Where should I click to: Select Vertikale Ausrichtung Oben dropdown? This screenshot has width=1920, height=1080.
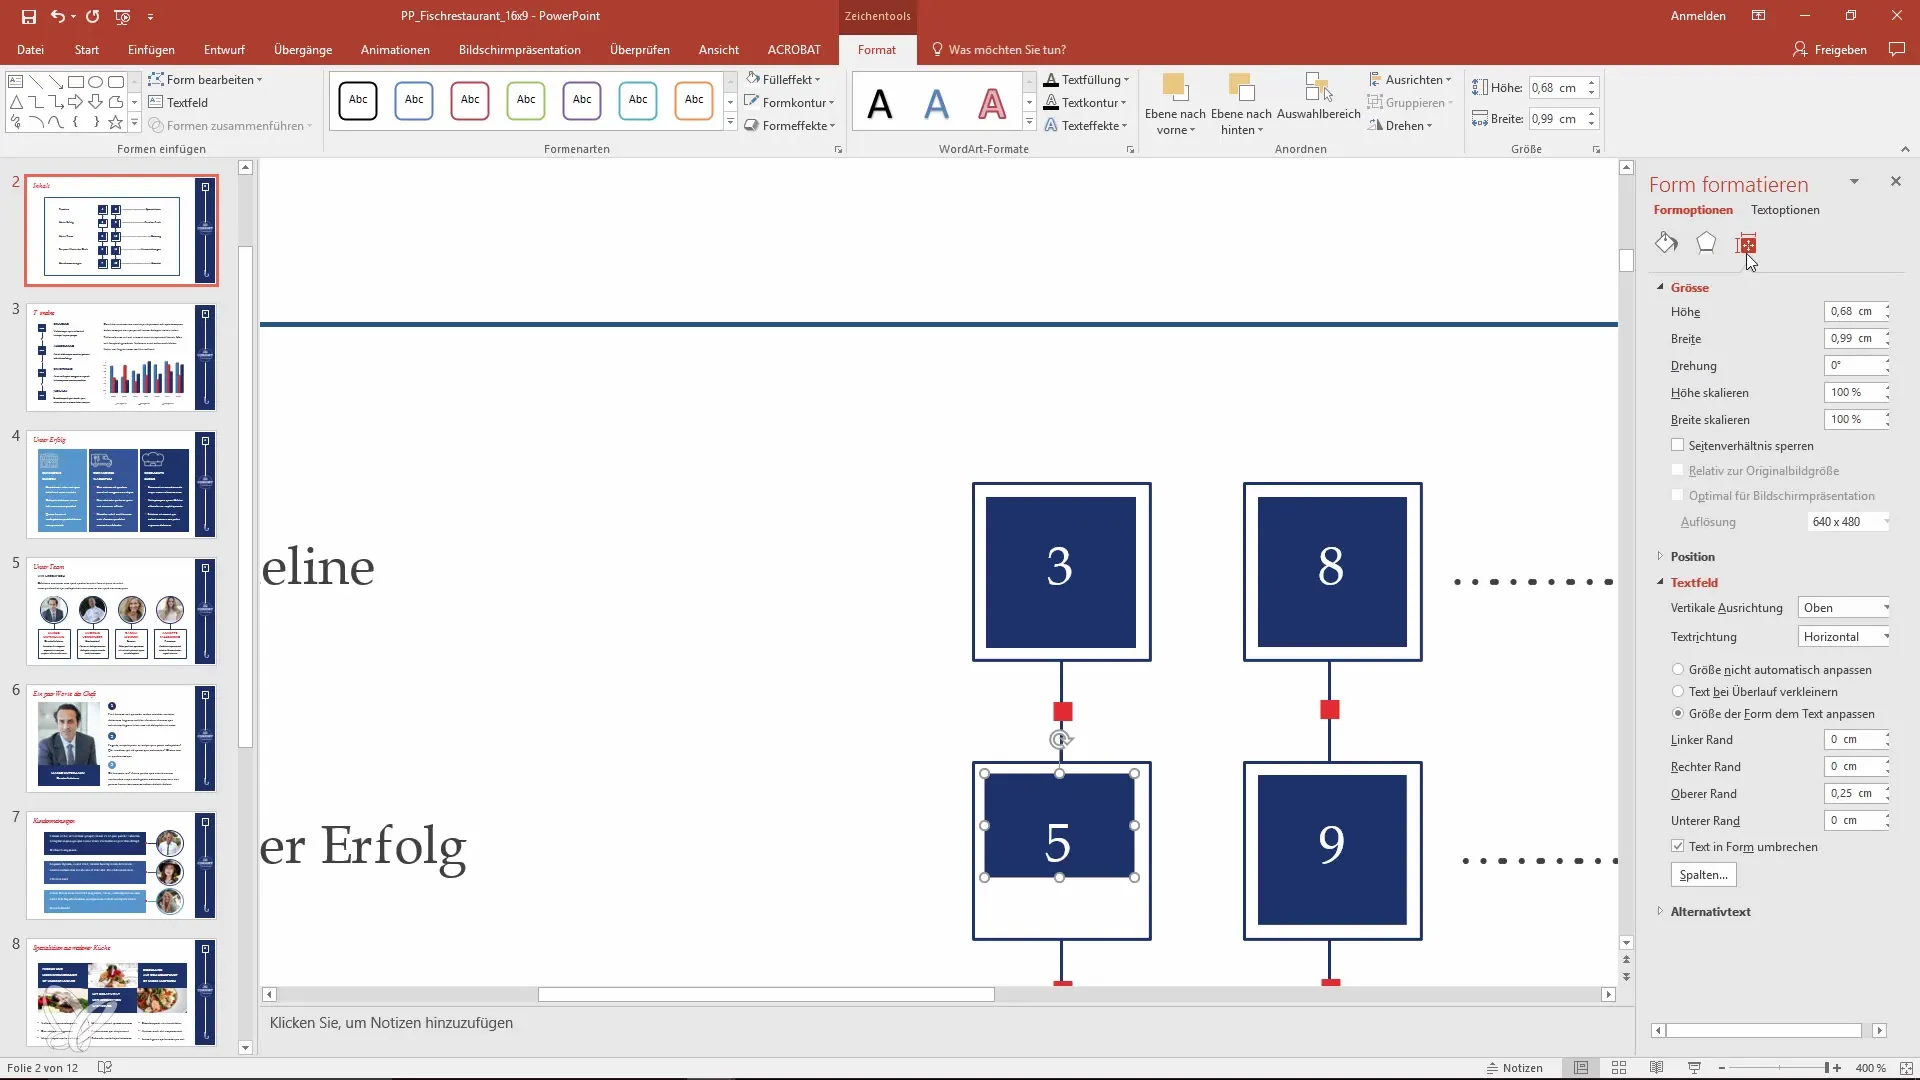click(x=1846, y=608)
